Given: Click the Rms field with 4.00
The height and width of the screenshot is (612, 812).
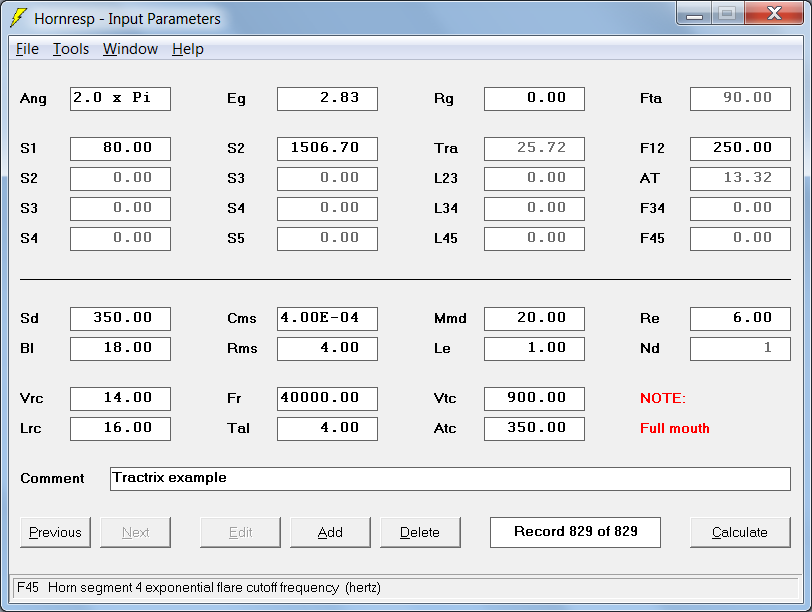Looking at the screenshot, I should coord(327,349).
